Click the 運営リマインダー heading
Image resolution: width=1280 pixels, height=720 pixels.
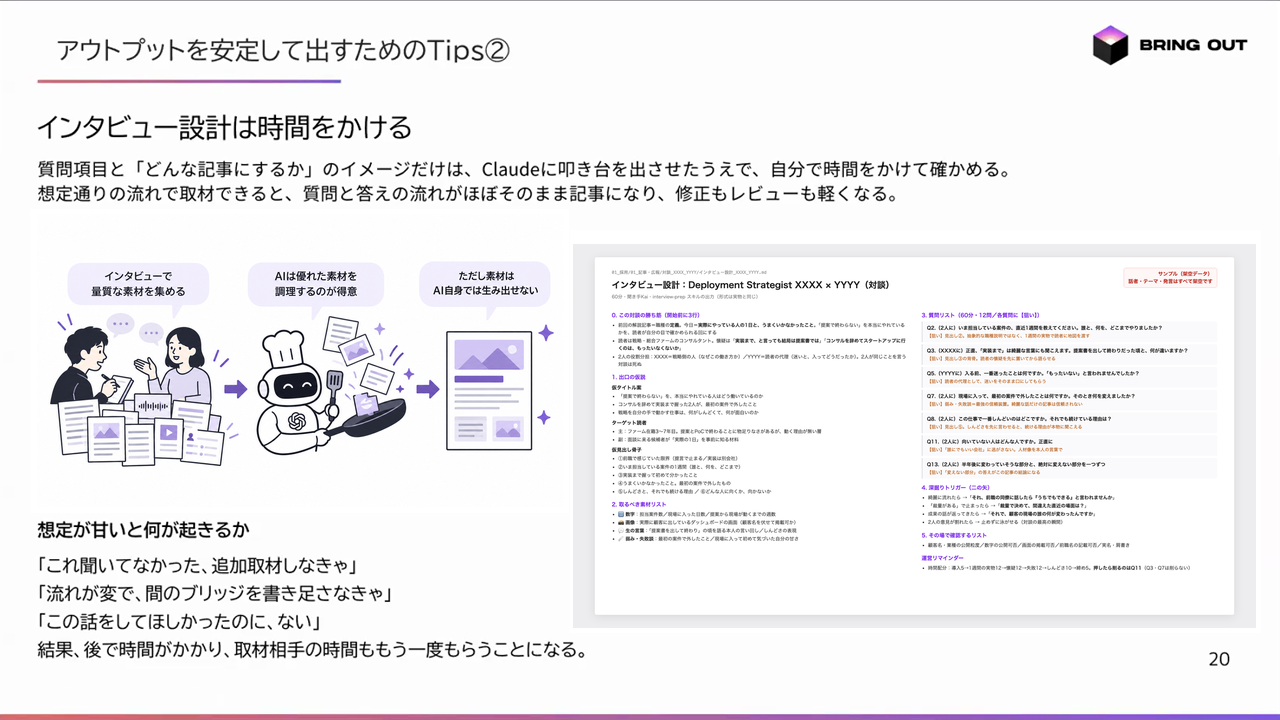click(x=944, y=557)
